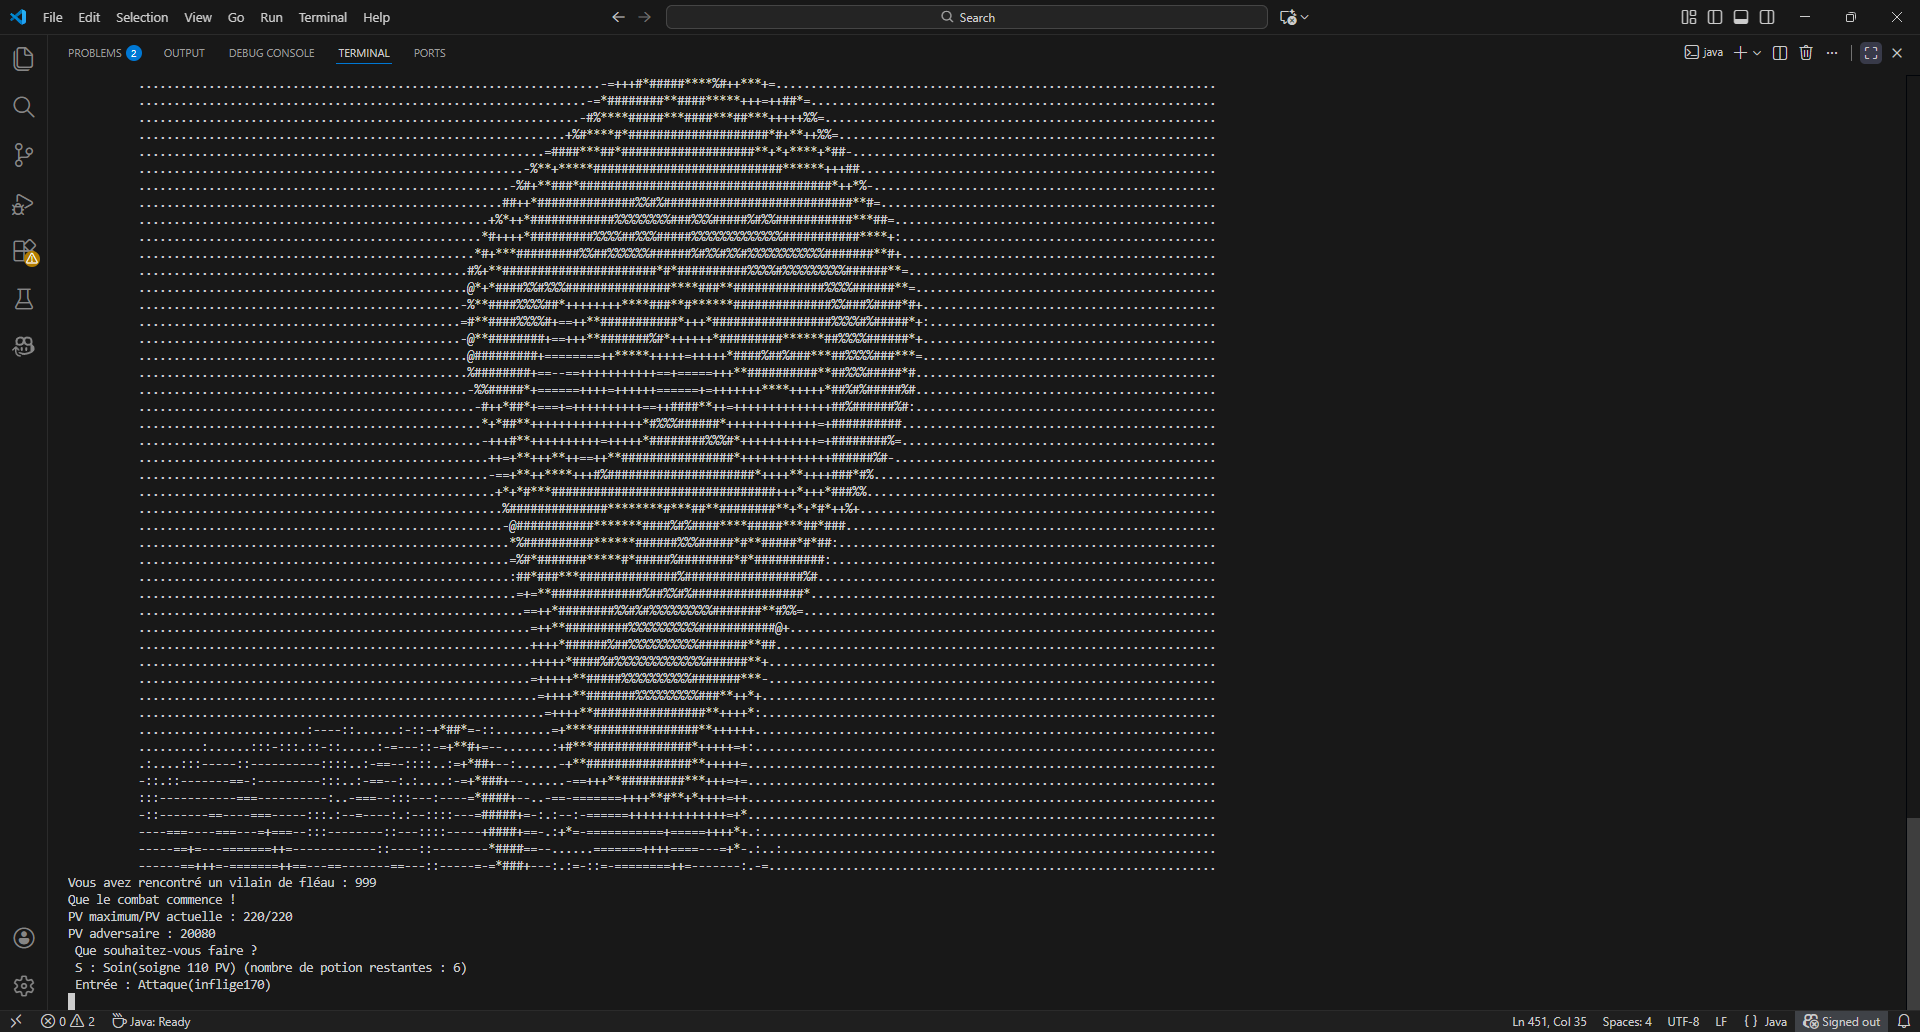
Task: Go to line via Ln 451, Col 35
Action: pos(1549,1021)
